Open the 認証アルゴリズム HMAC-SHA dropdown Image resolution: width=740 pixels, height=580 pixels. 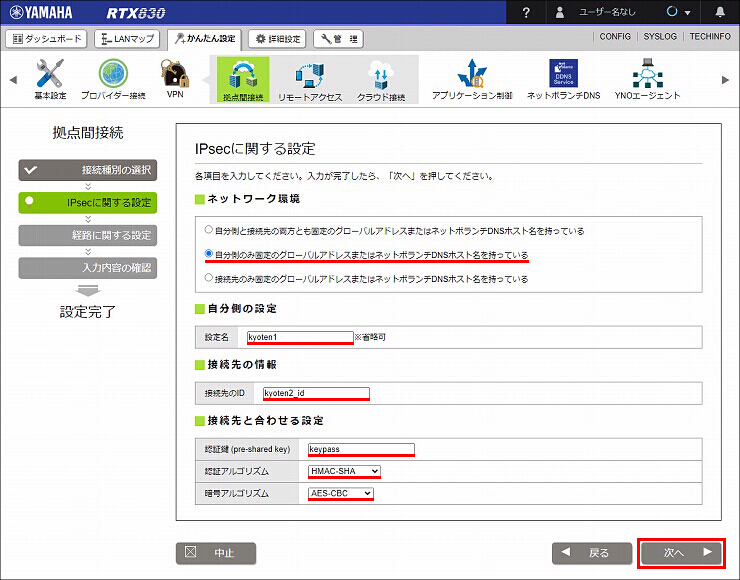[344, 471]
